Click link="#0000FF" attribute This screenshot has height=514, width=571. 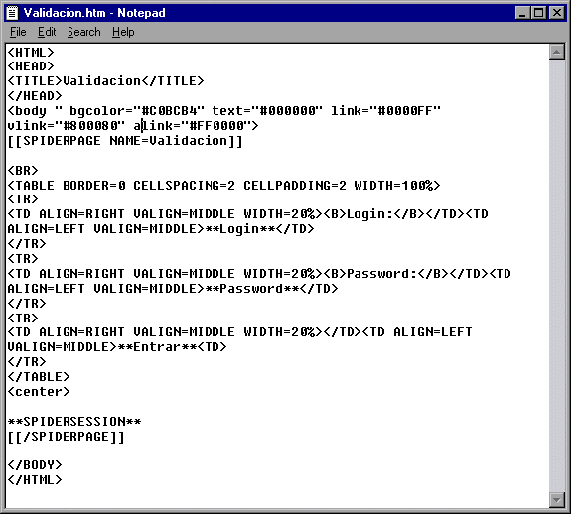(386, 110)
